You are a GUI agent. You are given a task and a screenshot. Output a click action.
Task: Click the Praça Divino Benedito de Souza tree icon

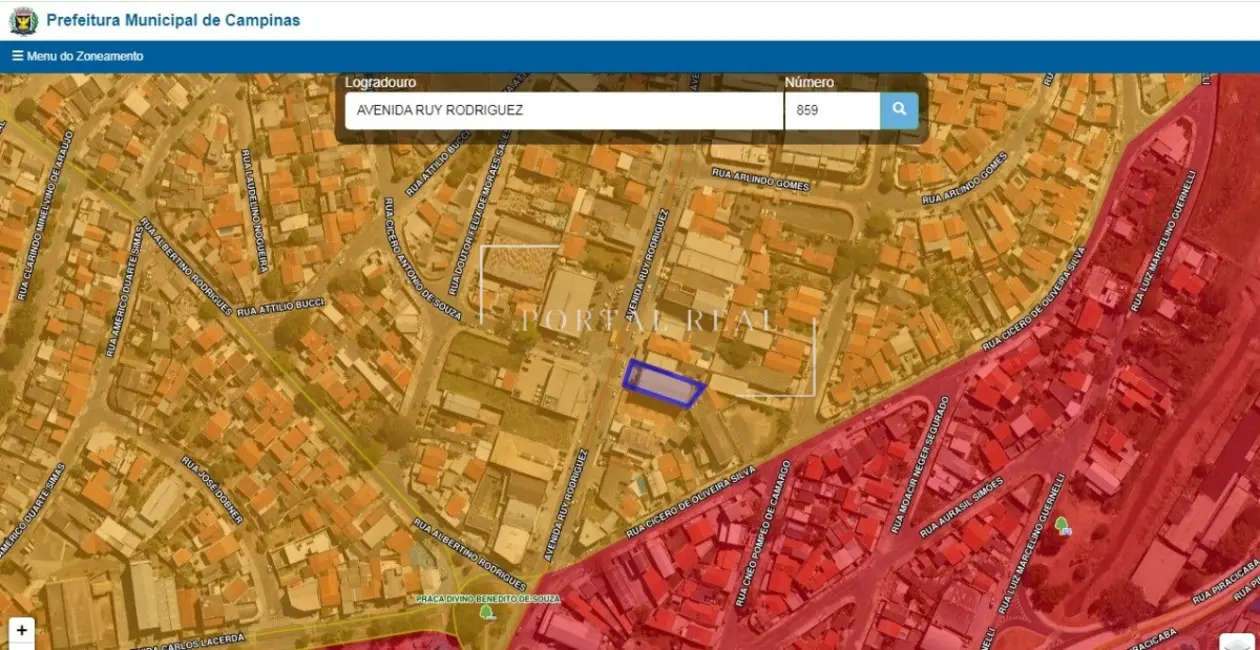486,612
